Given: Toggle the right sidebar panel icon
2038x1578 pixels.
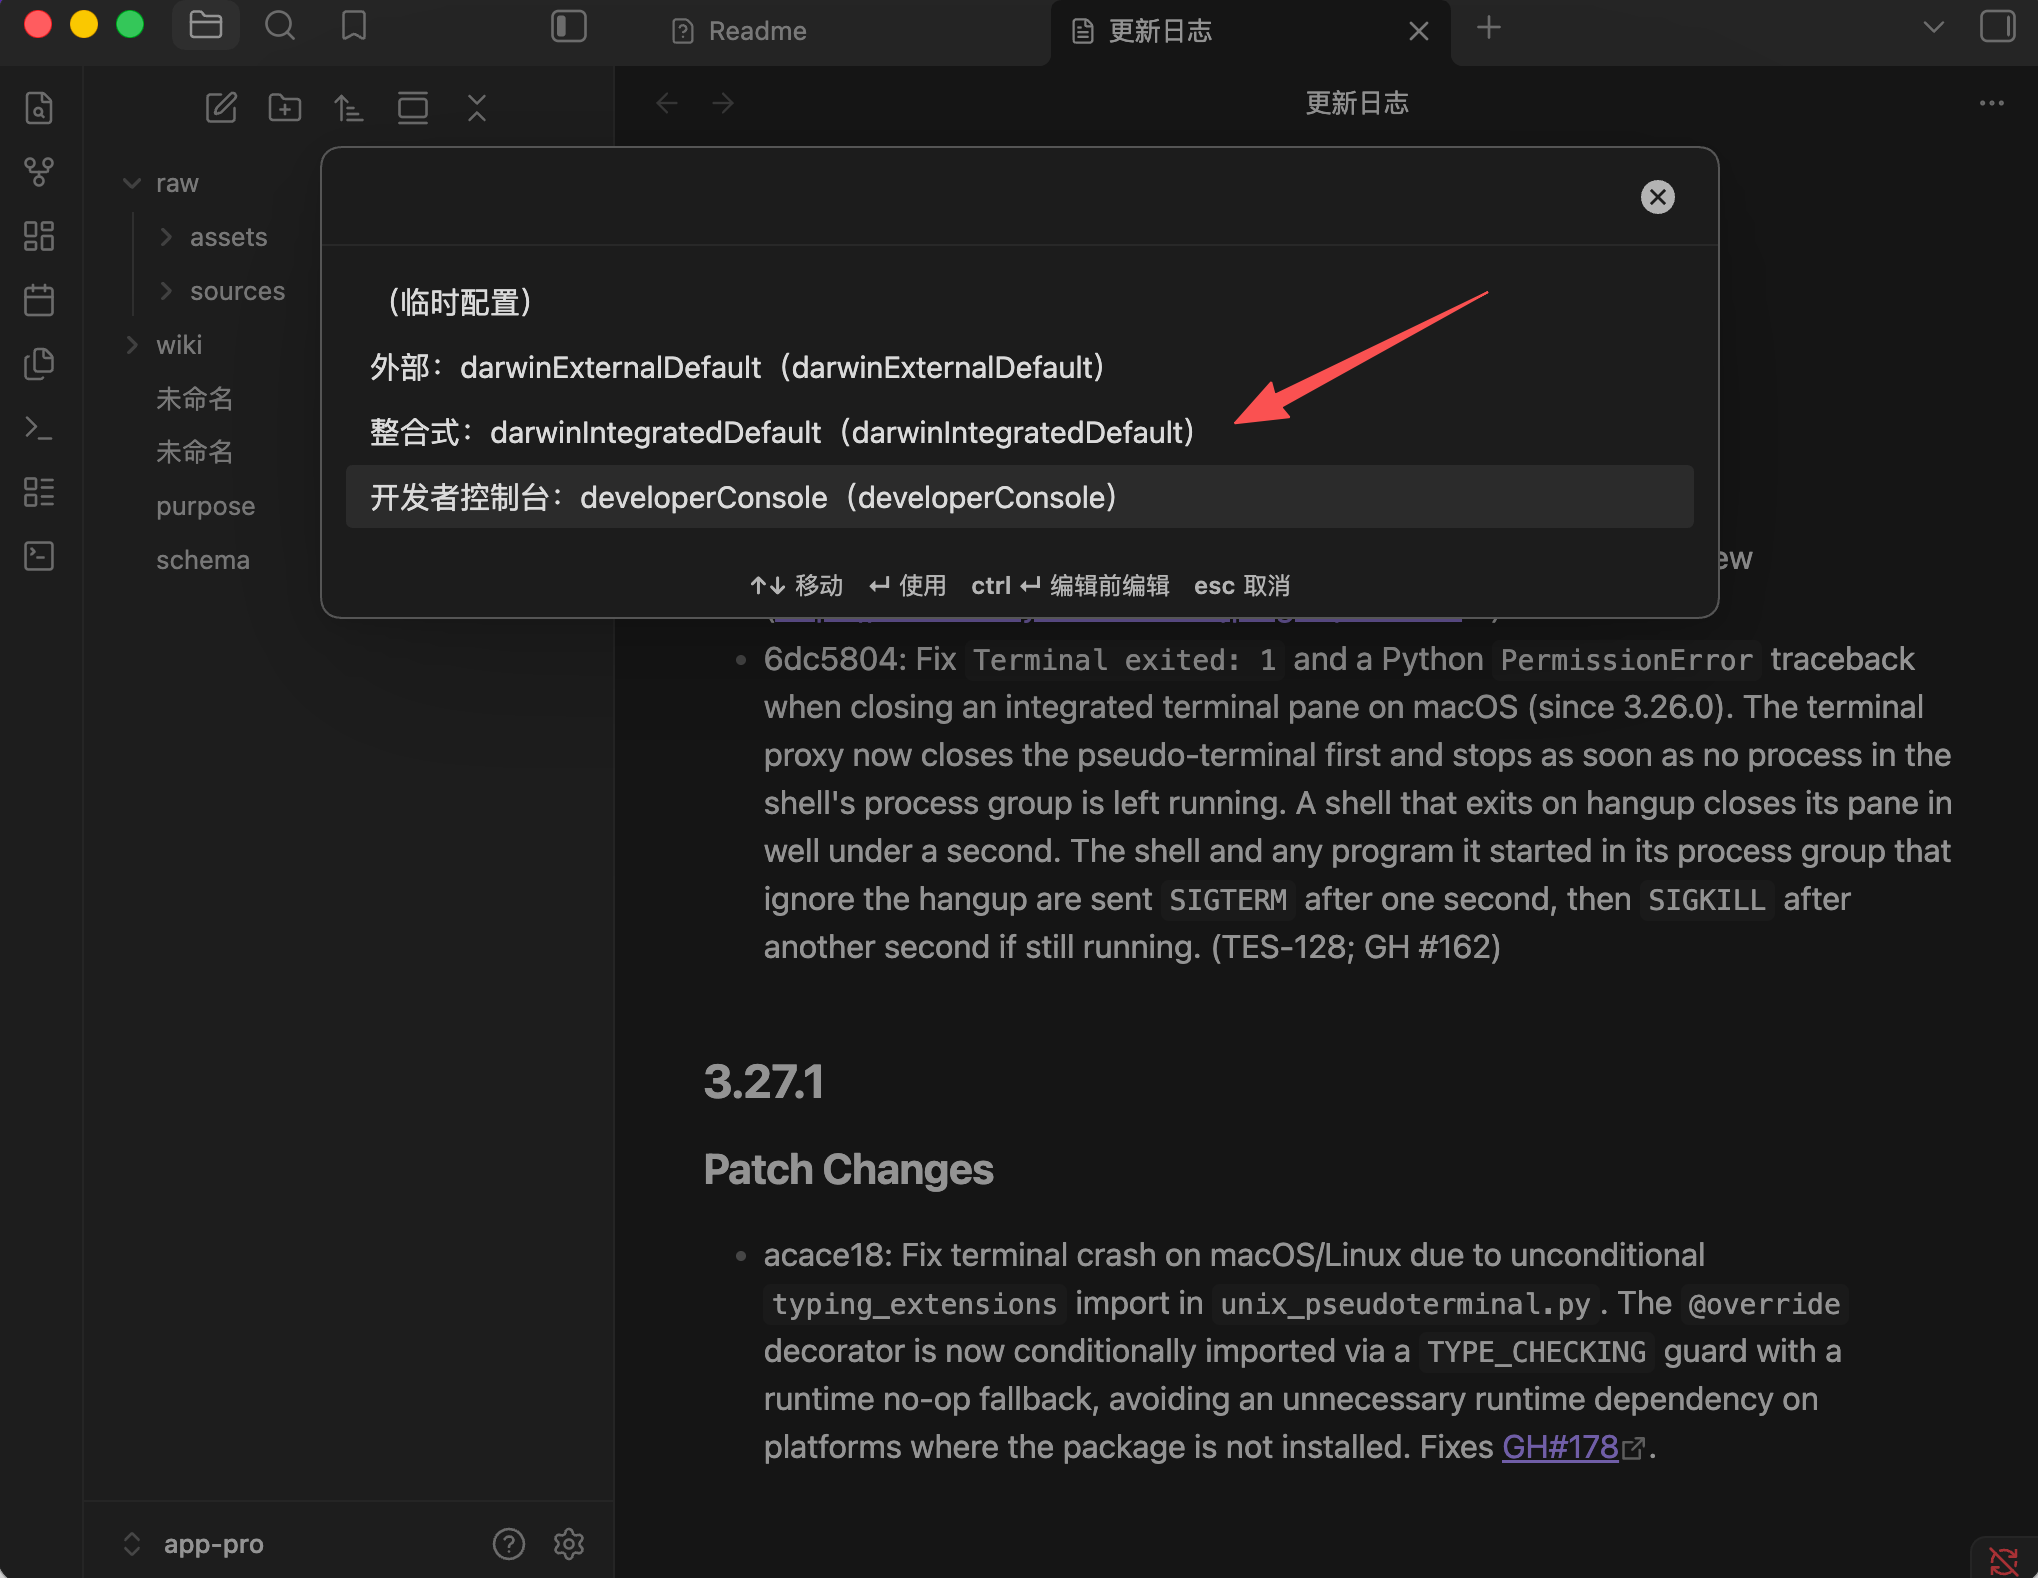Looking at the screenshot, I should pyautogui.click(x=1997, y=26).
